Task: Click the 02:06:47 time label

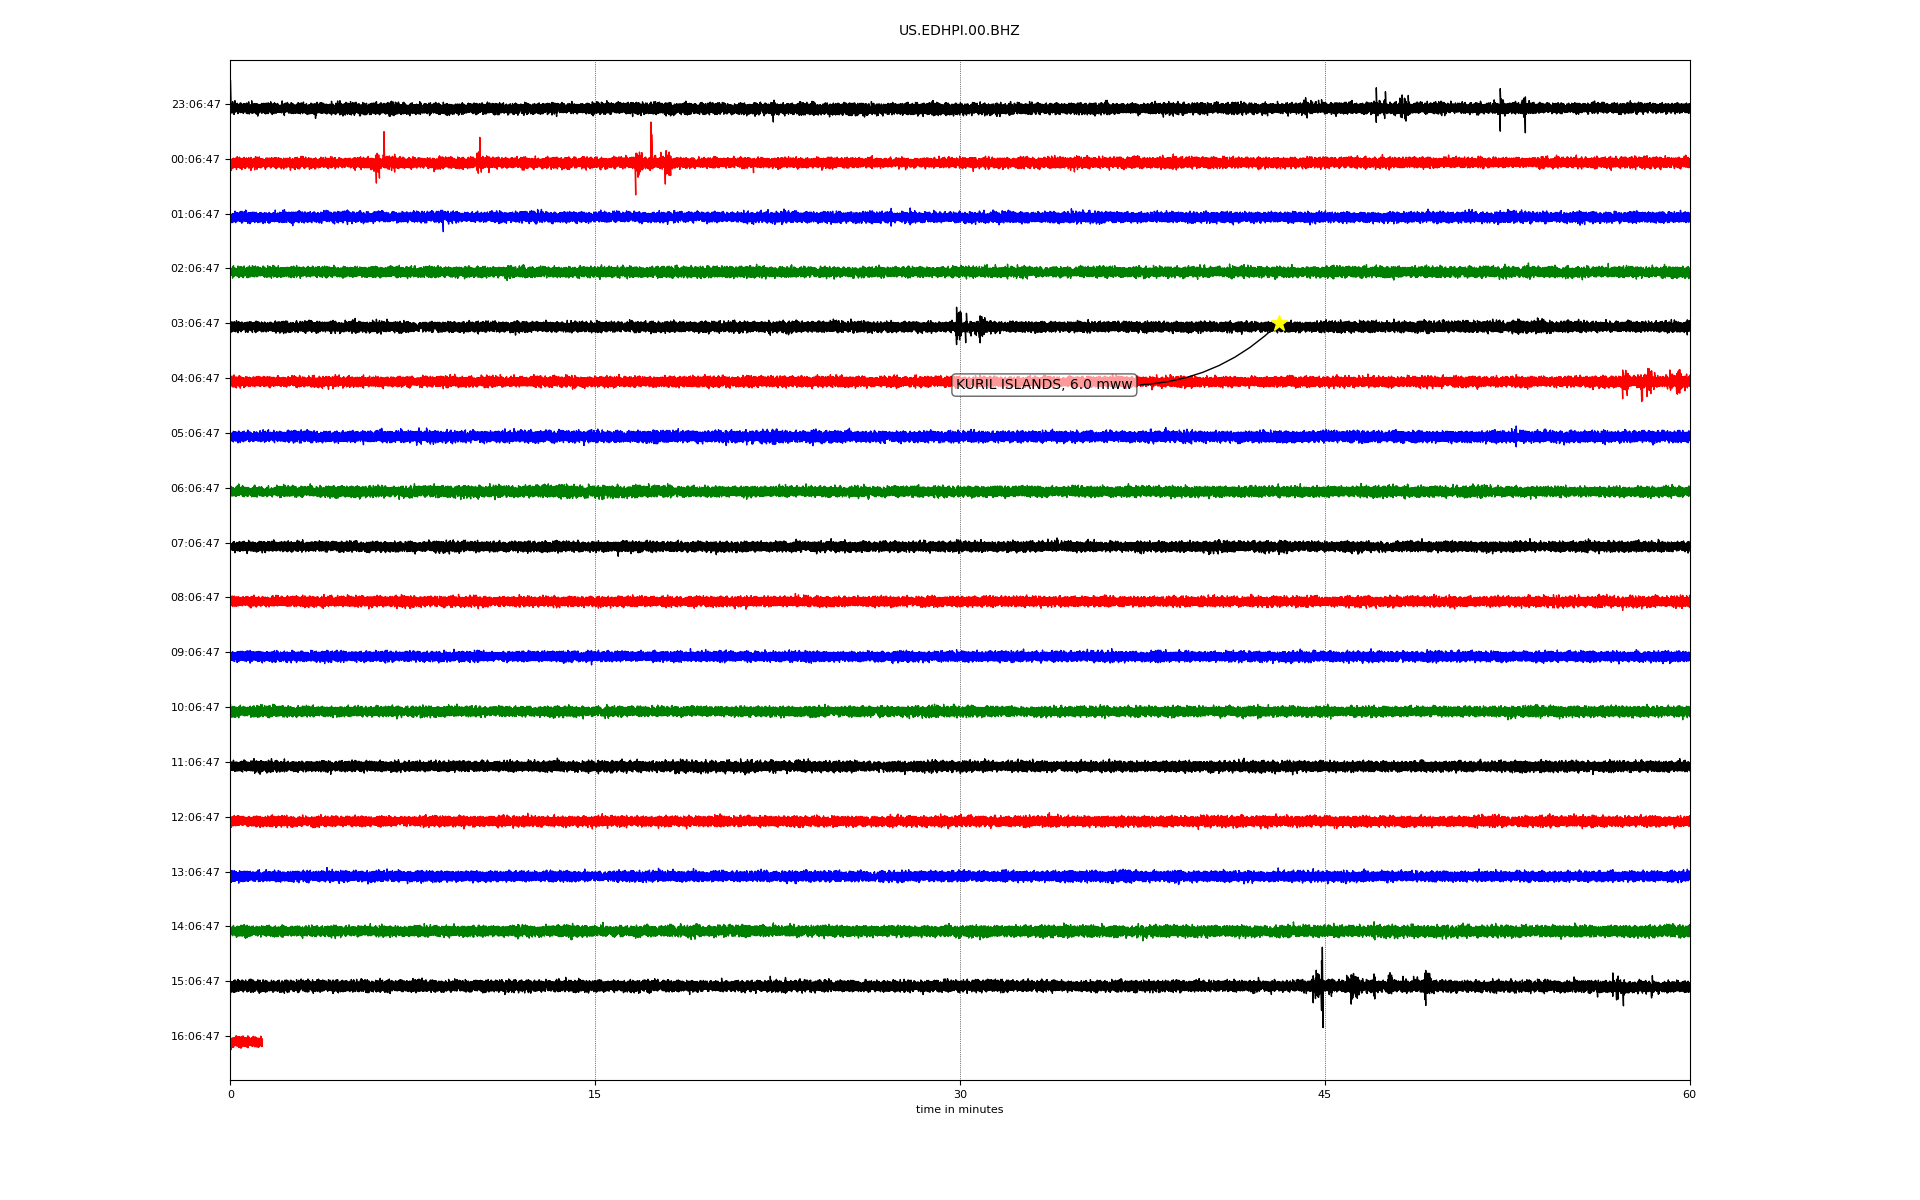Action: click(196, 268)
